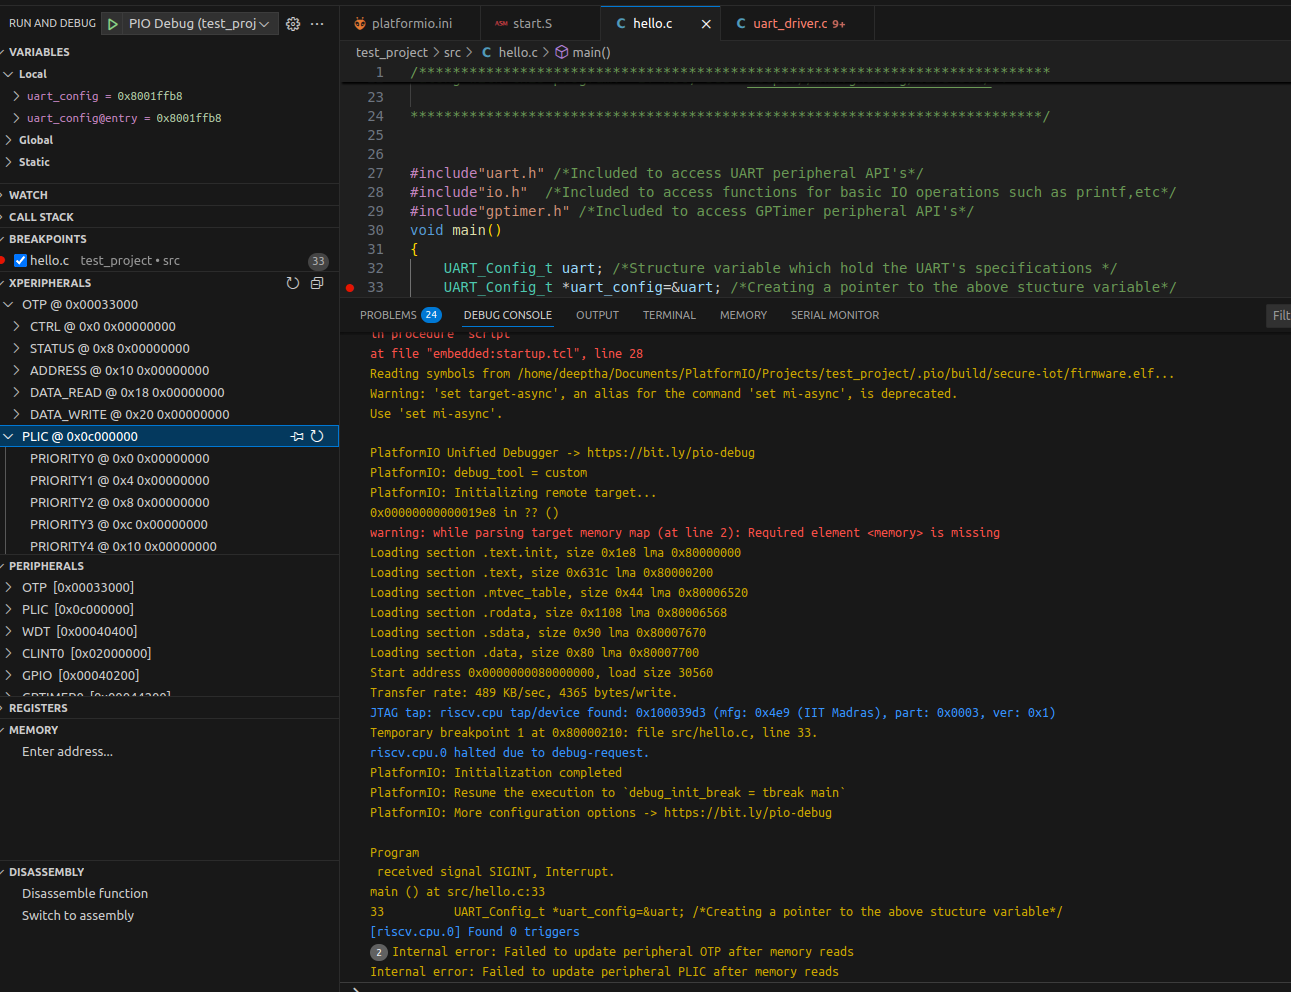Click the memory Enter address field

click(x=68, y=751)
